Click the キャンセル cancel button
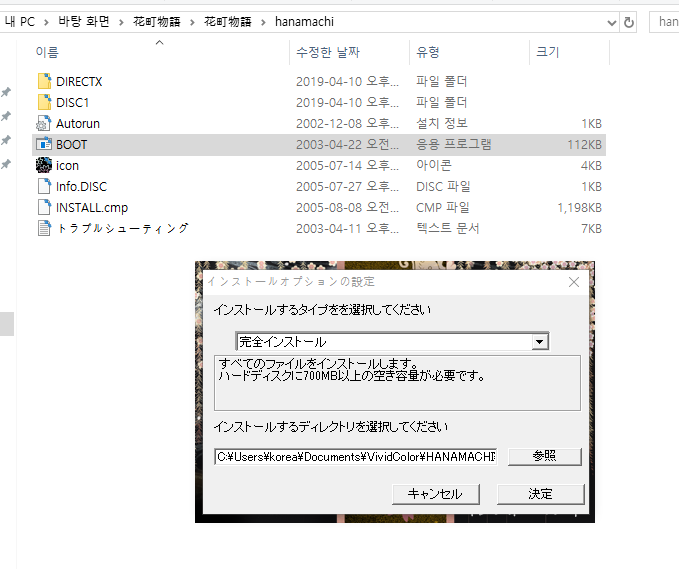Viewport: 679px width, 569px height. point(436,494)
